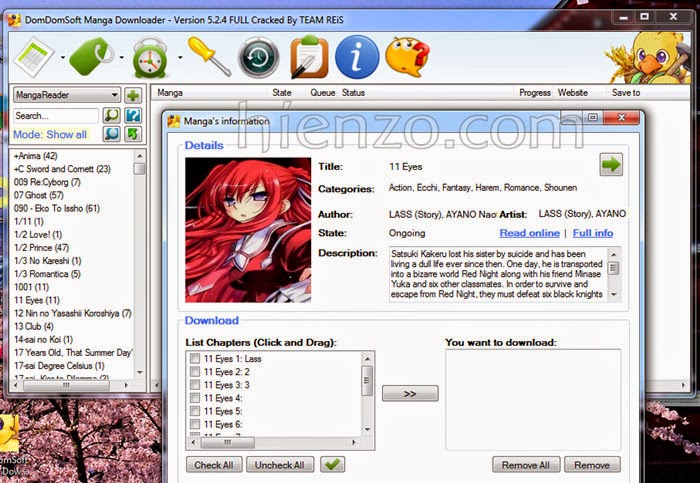Open the screwdriver settings tool icon
This screenshot has width=700, height=483.
(209, 56)
